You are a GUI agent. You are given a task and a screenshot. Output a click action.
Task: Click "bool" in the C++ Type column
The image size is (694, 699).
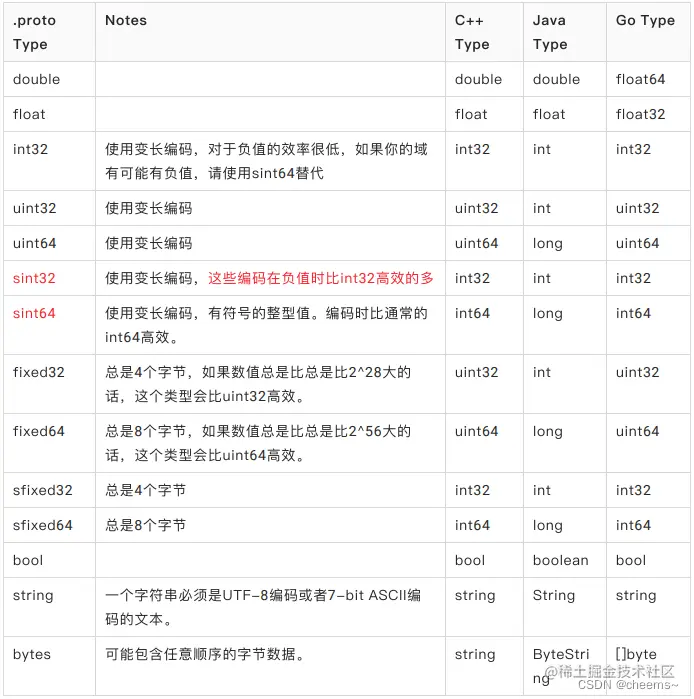coord(469,560)
